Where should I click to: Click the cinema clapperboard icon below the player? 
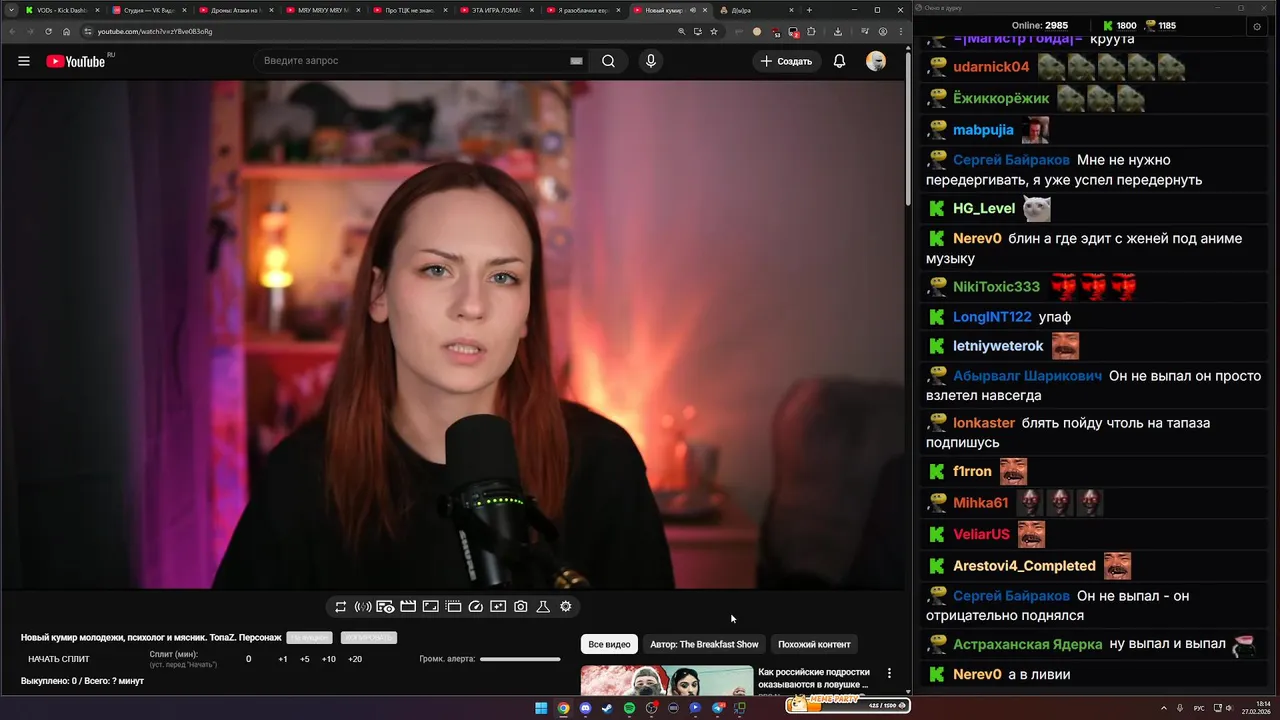coord(408,607)
